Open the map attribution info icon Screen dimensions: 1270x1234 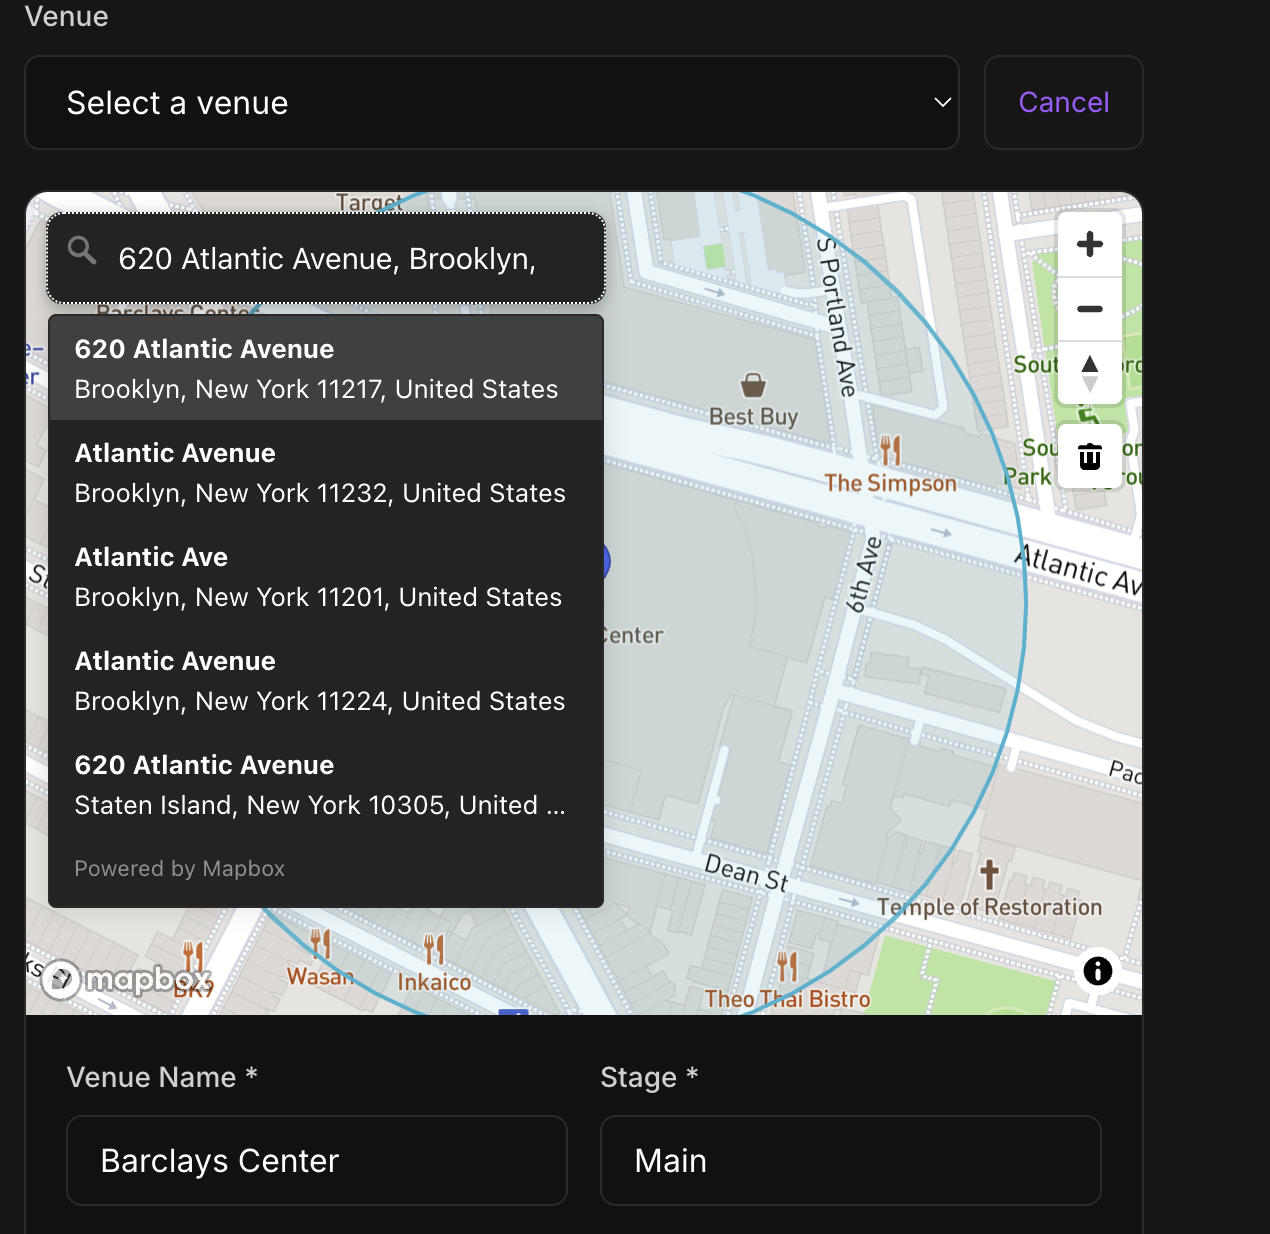tap(1097, 971)
